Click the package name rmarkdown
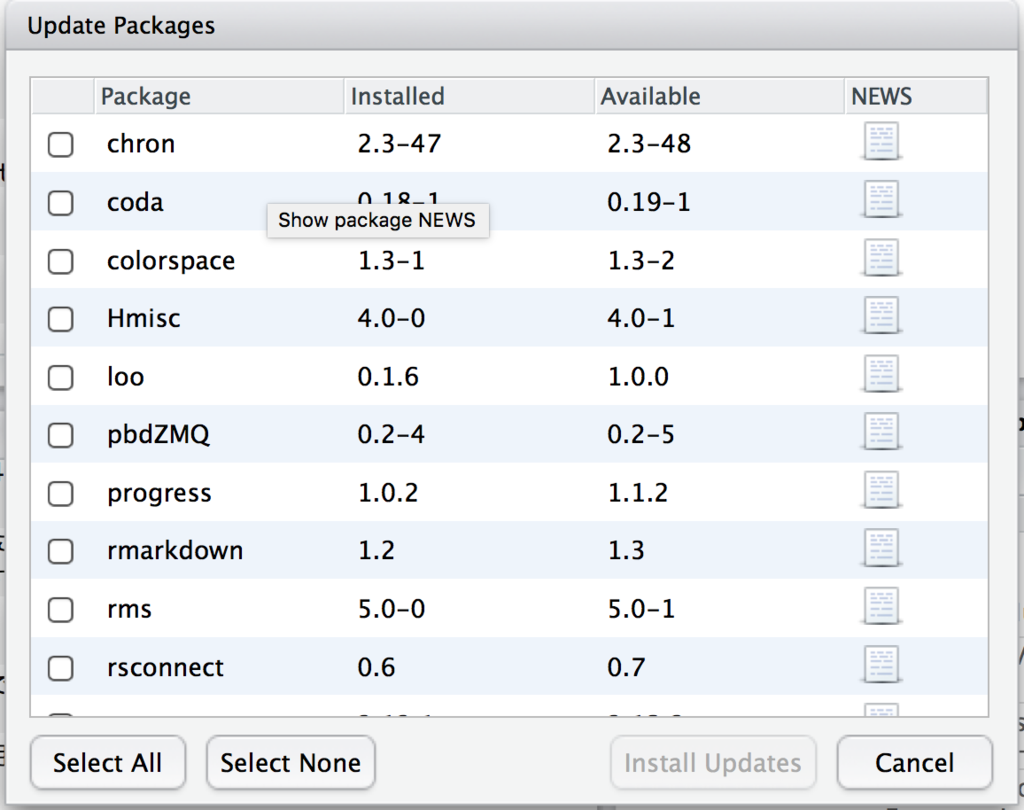The height and width of the screenshot is (810, 1024). coord(175,551)
